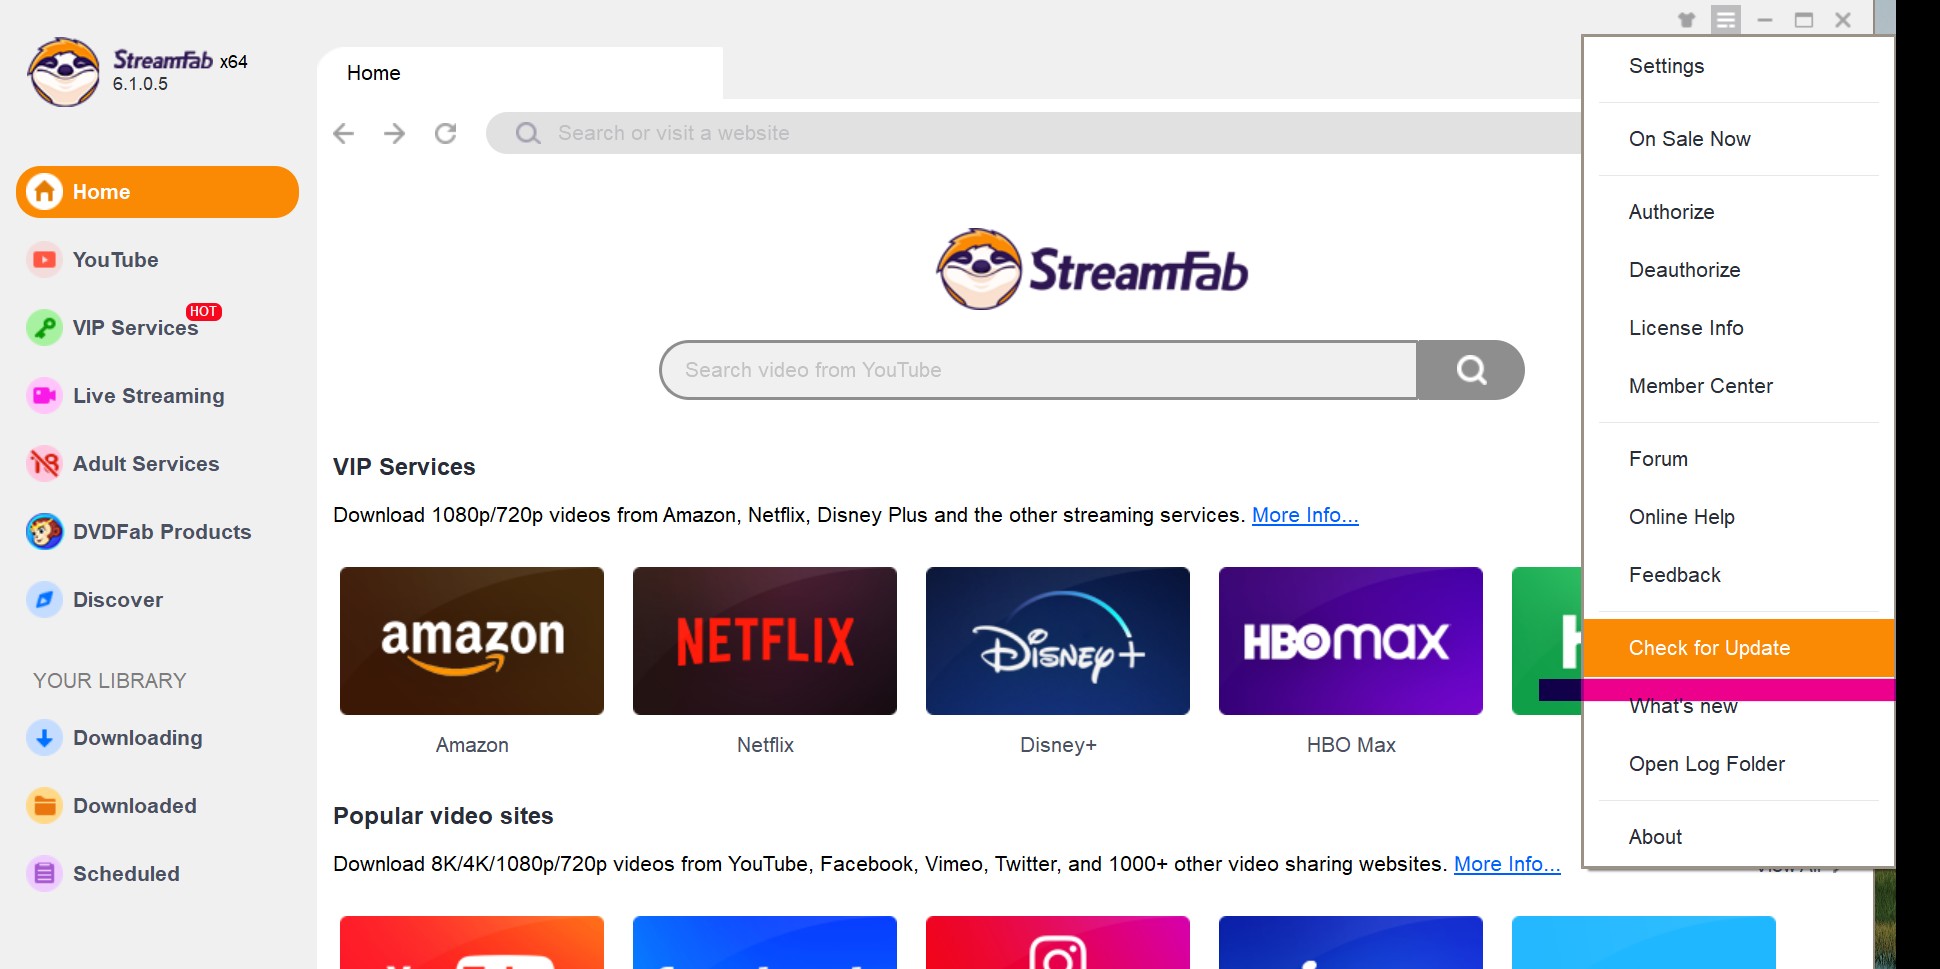
Task: Click the Live Streaming sidebar label
Action: click(x=149, y=396)
